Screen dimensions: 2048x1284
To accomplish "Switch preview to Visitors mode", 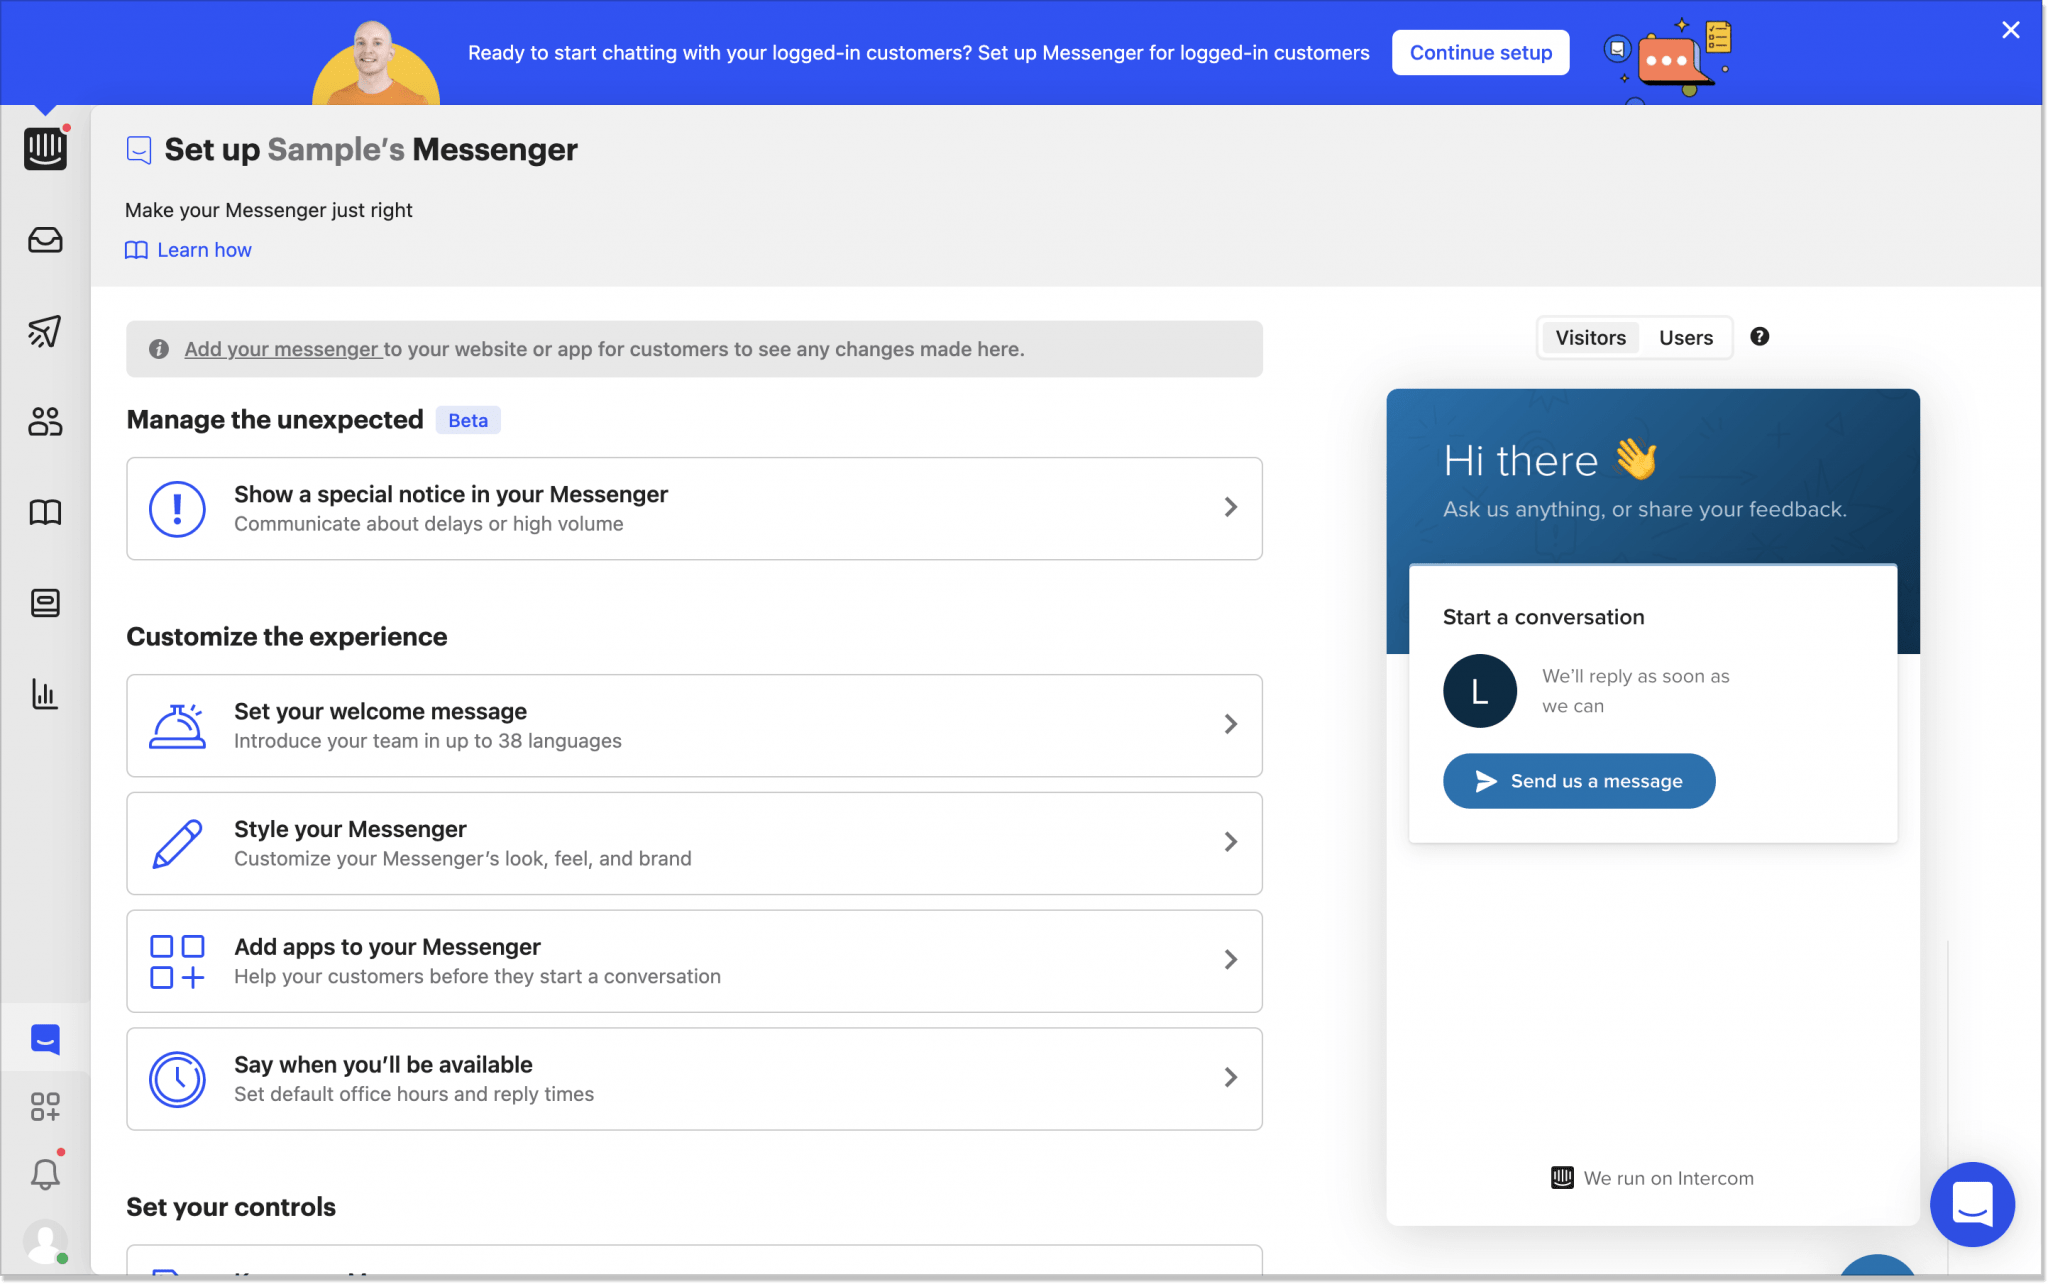I will click(1589, 337).
